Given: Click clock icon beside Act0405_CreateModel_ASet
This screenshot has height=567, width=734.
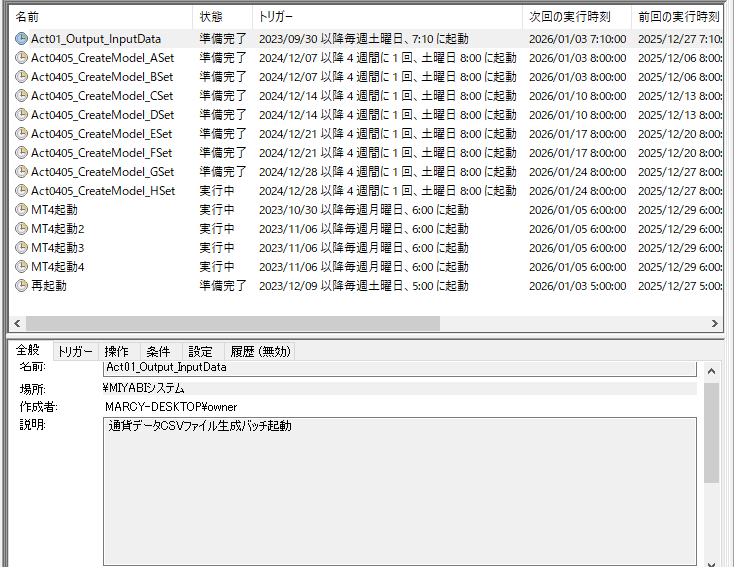Looking at the screenshot, I should point(21,58).
